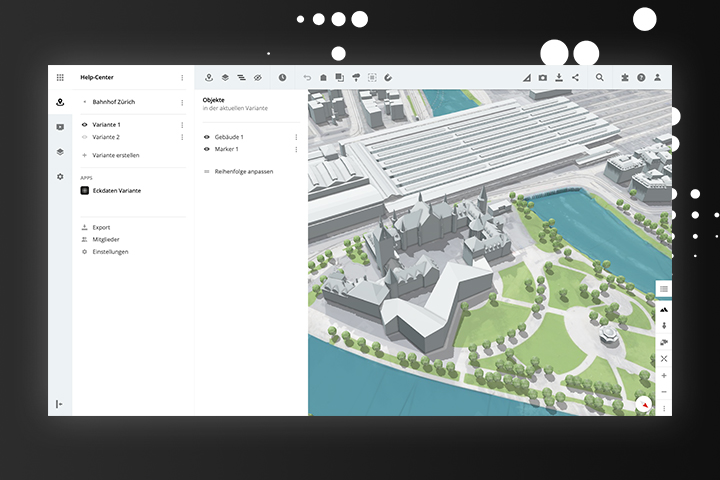Image resolution: width=720 pixels, height=480 pixels.
Task: Zoom in with the plus button
Action: [664, 375]
